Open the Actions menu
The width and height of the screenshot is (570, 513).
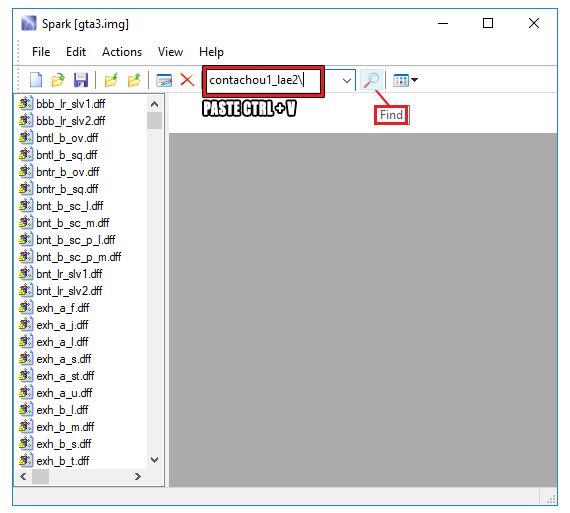(x=122, y=52)
